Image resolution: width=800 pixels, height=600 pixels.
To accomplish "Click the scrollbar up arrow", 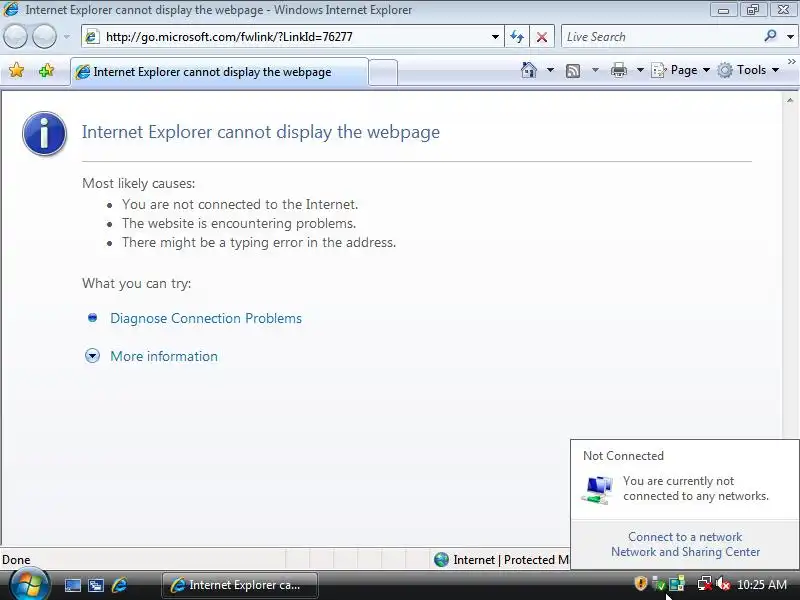I will click(x=790, y=101).
